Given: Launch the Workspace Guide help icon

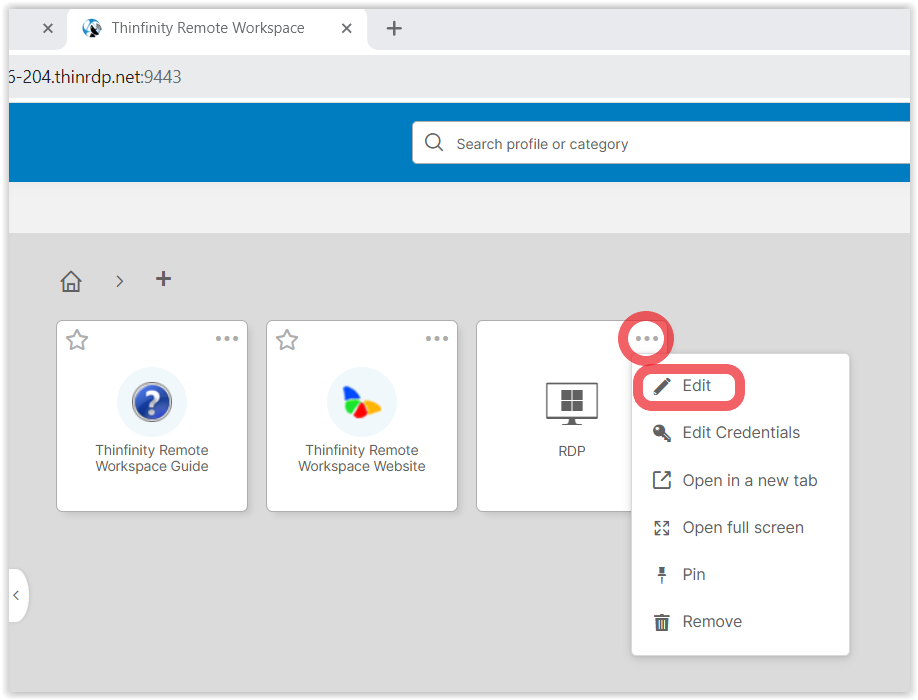Looking at the screenshot, I should pyautogui.click(x=152, y=402).
